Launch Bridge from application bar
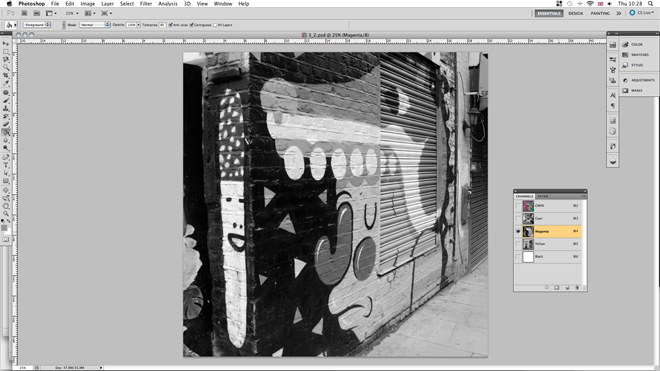Image resolution: width=660 pixels, height=371 pixels. [24, 13]
